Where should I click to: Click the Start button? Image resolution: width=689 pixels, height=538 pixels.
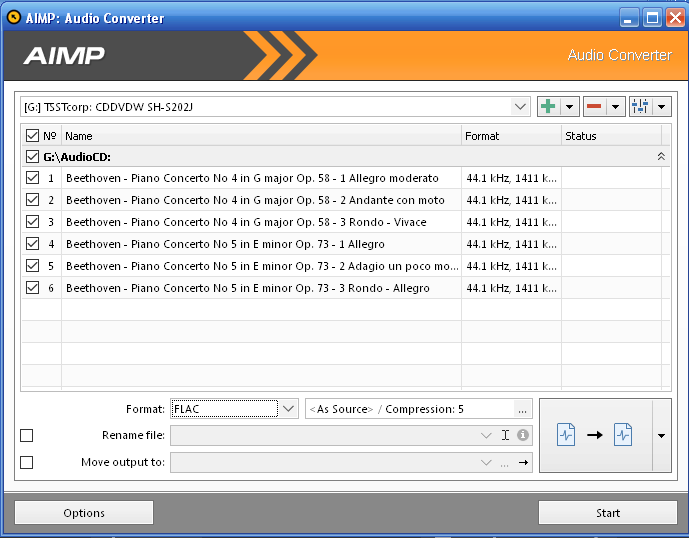pos(608,513)
